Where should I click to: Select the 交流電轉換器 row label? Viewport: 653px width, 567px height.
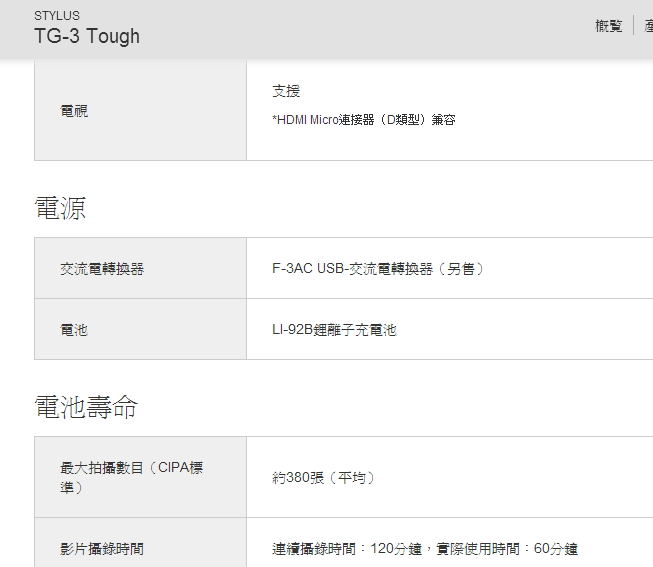102,269
